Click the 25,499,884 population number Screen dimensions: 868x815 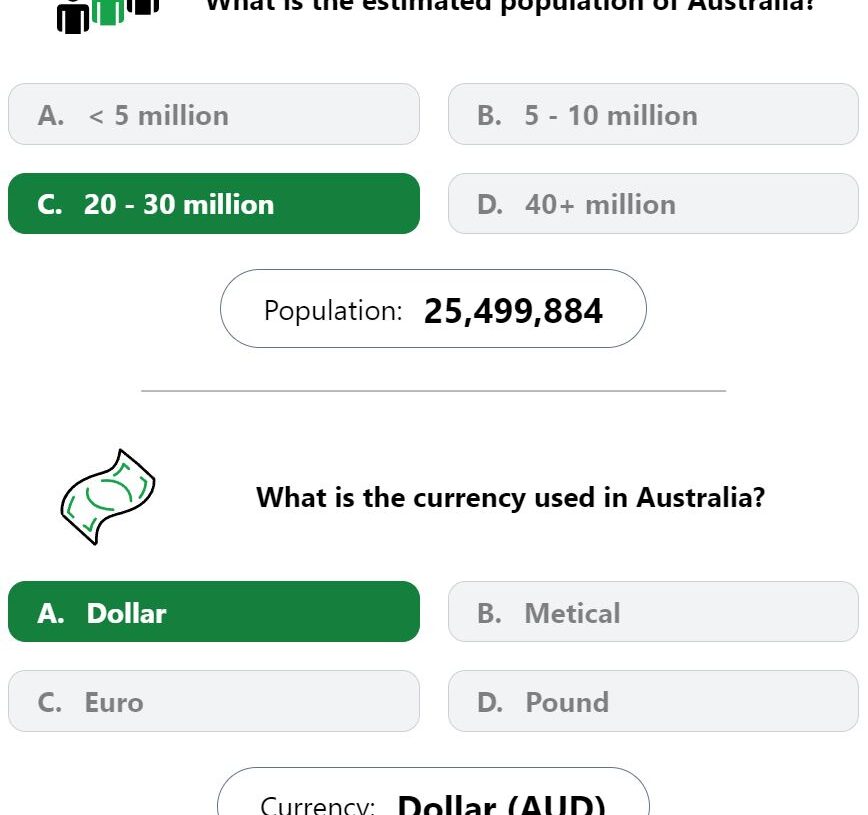(x=513, y=311)
